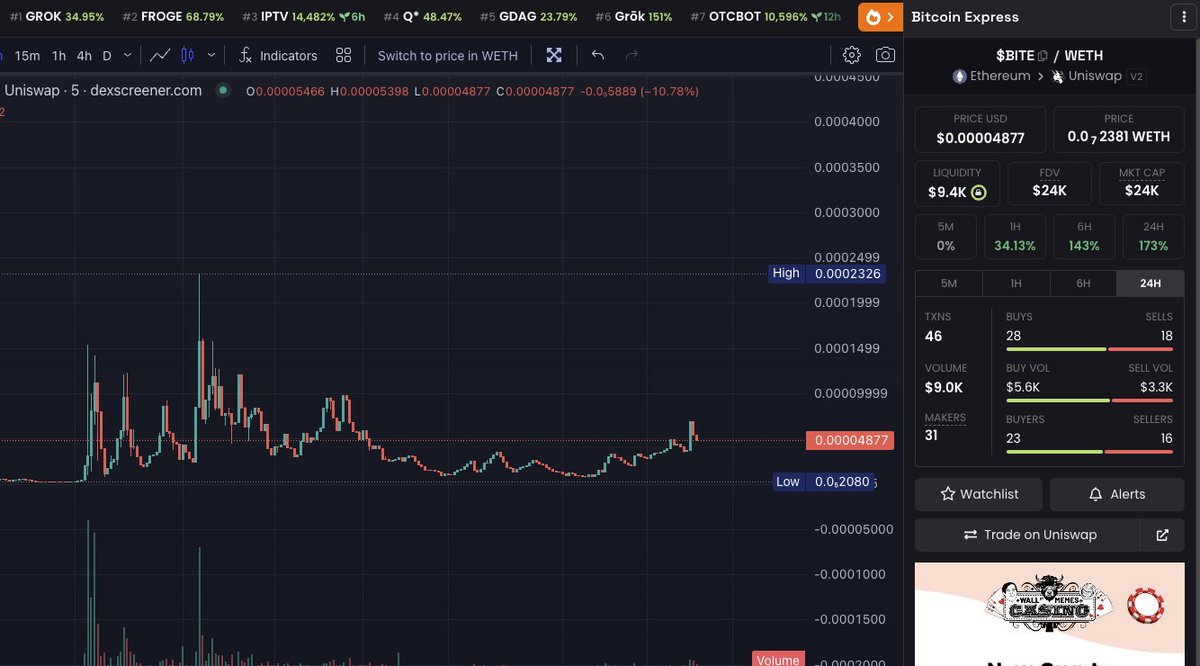Click Switch to price in WETH

click(447, 56)
